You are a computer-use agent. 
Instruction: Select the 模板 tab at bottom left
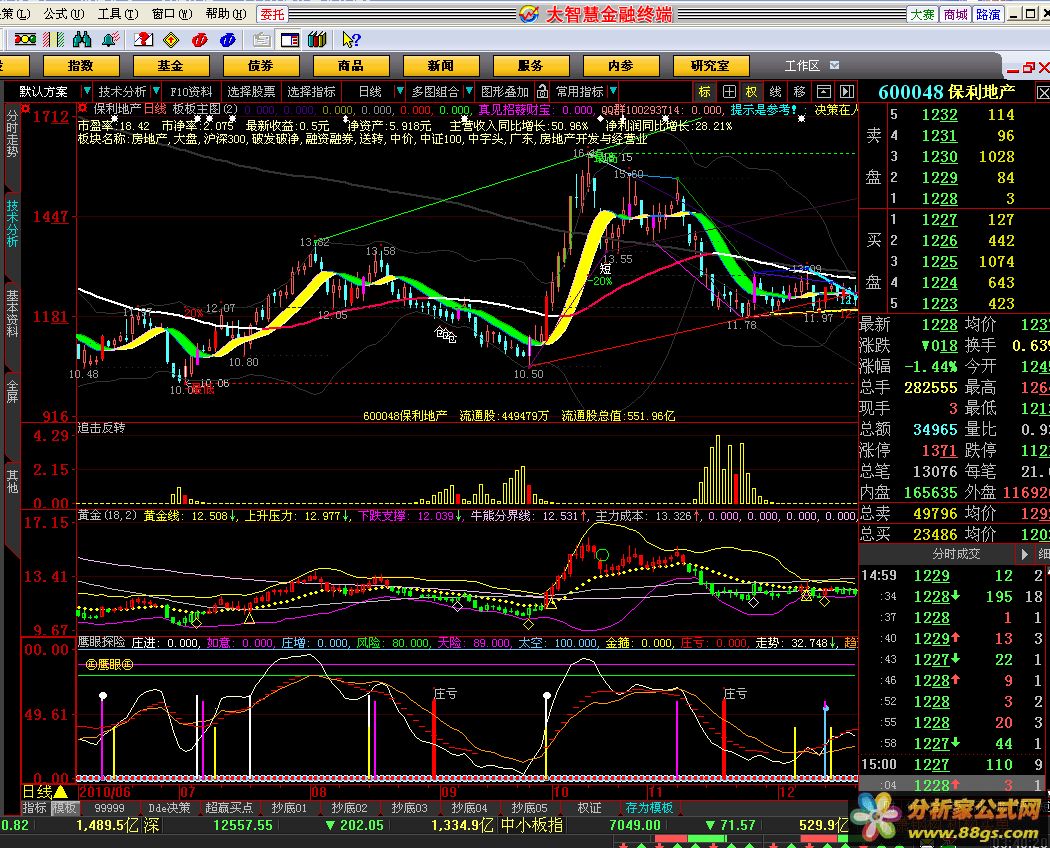point(65,808)
